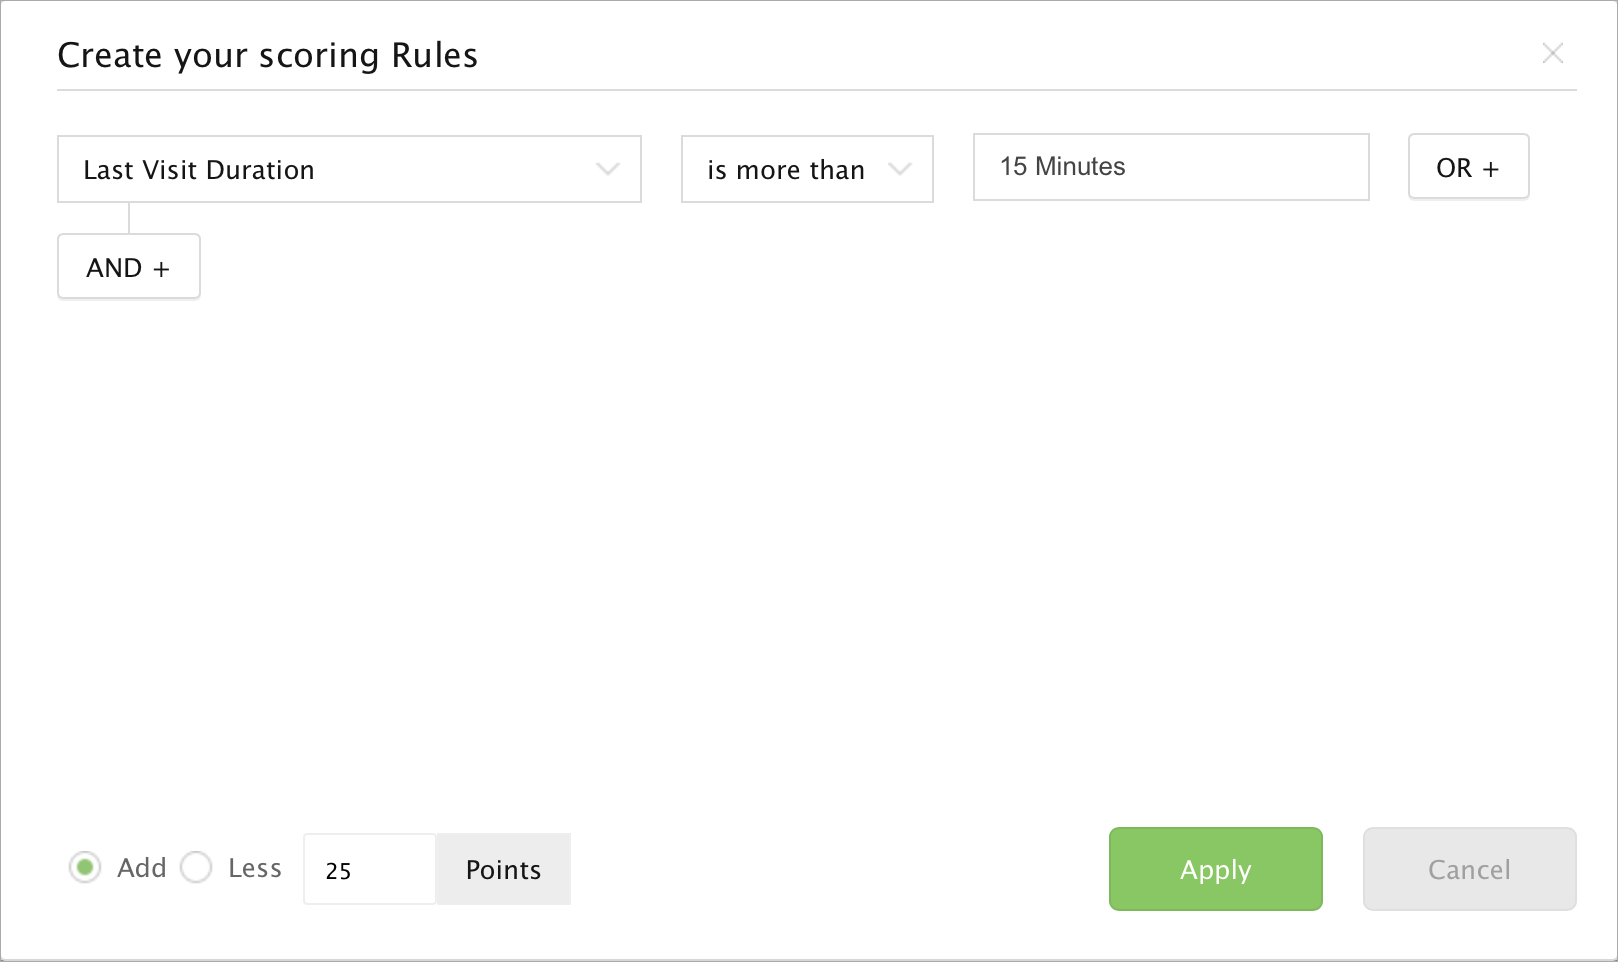Focus the points number field showing 25
This screenshot has height=962, width=1618.
(x=369, y=870)
